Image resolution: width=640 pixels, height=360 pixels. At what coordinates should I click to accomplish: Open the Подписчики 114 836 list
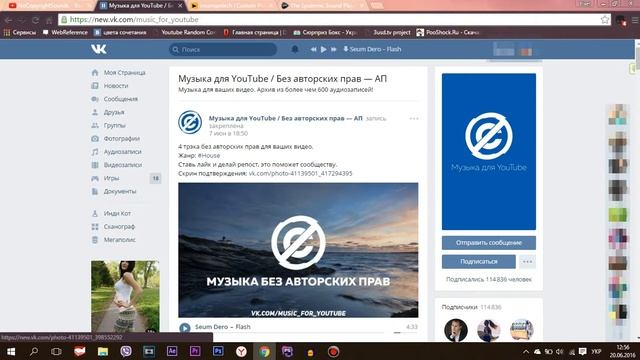471,307
